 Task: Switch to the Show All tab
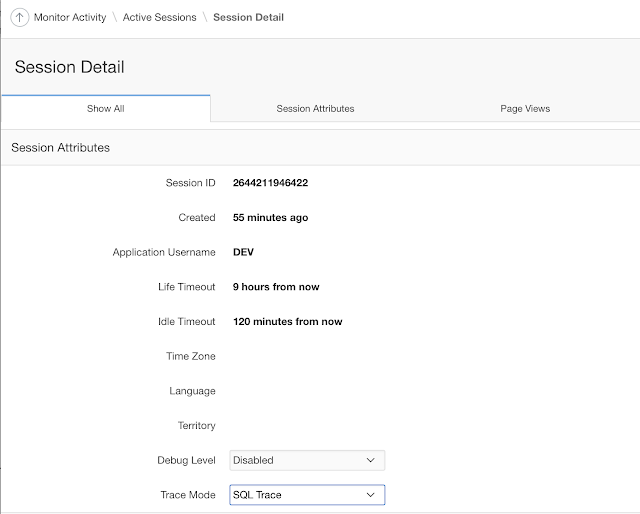click(105, 108)
